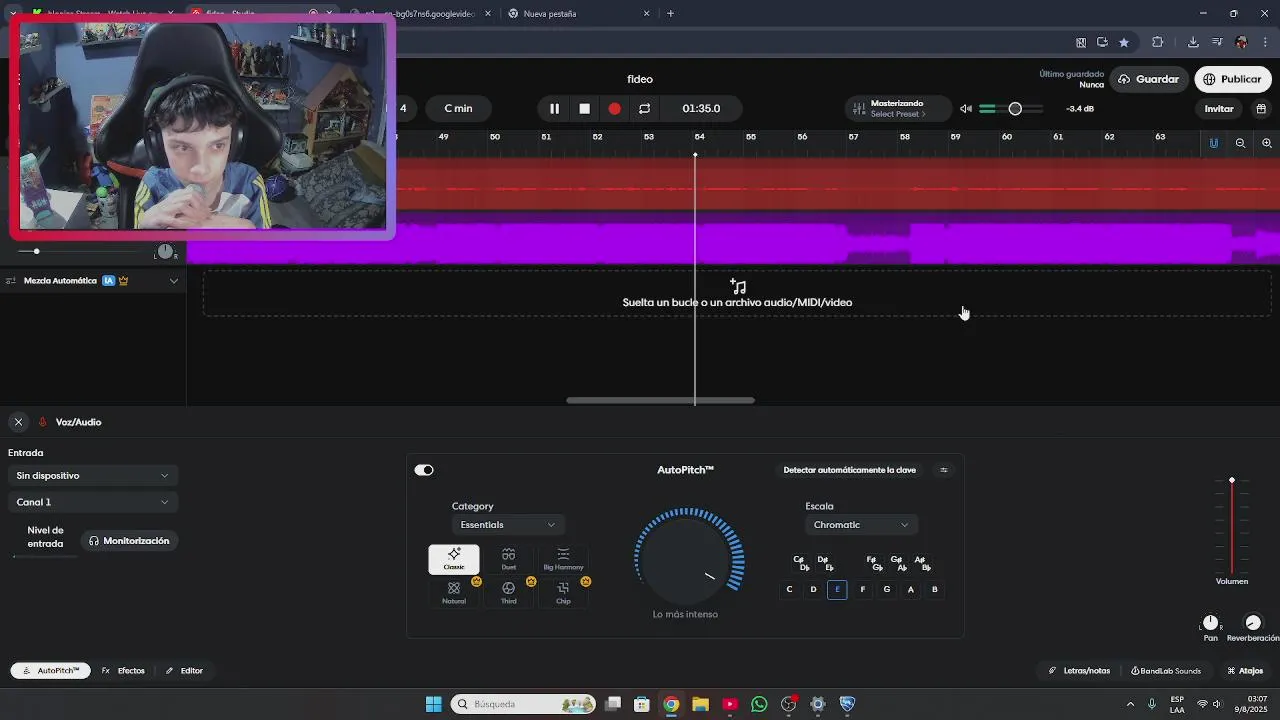Open browser extensions puzzle icon
The height and width of the screenshot is (720, 1280).
tap(1158, 42)
